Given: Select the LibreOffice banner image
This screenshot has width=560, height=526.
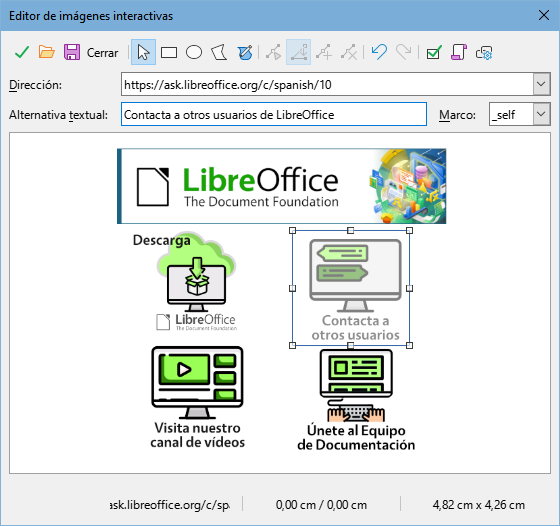Looking at the screenshot, I should pyautogui.click(x=282, y=186).
